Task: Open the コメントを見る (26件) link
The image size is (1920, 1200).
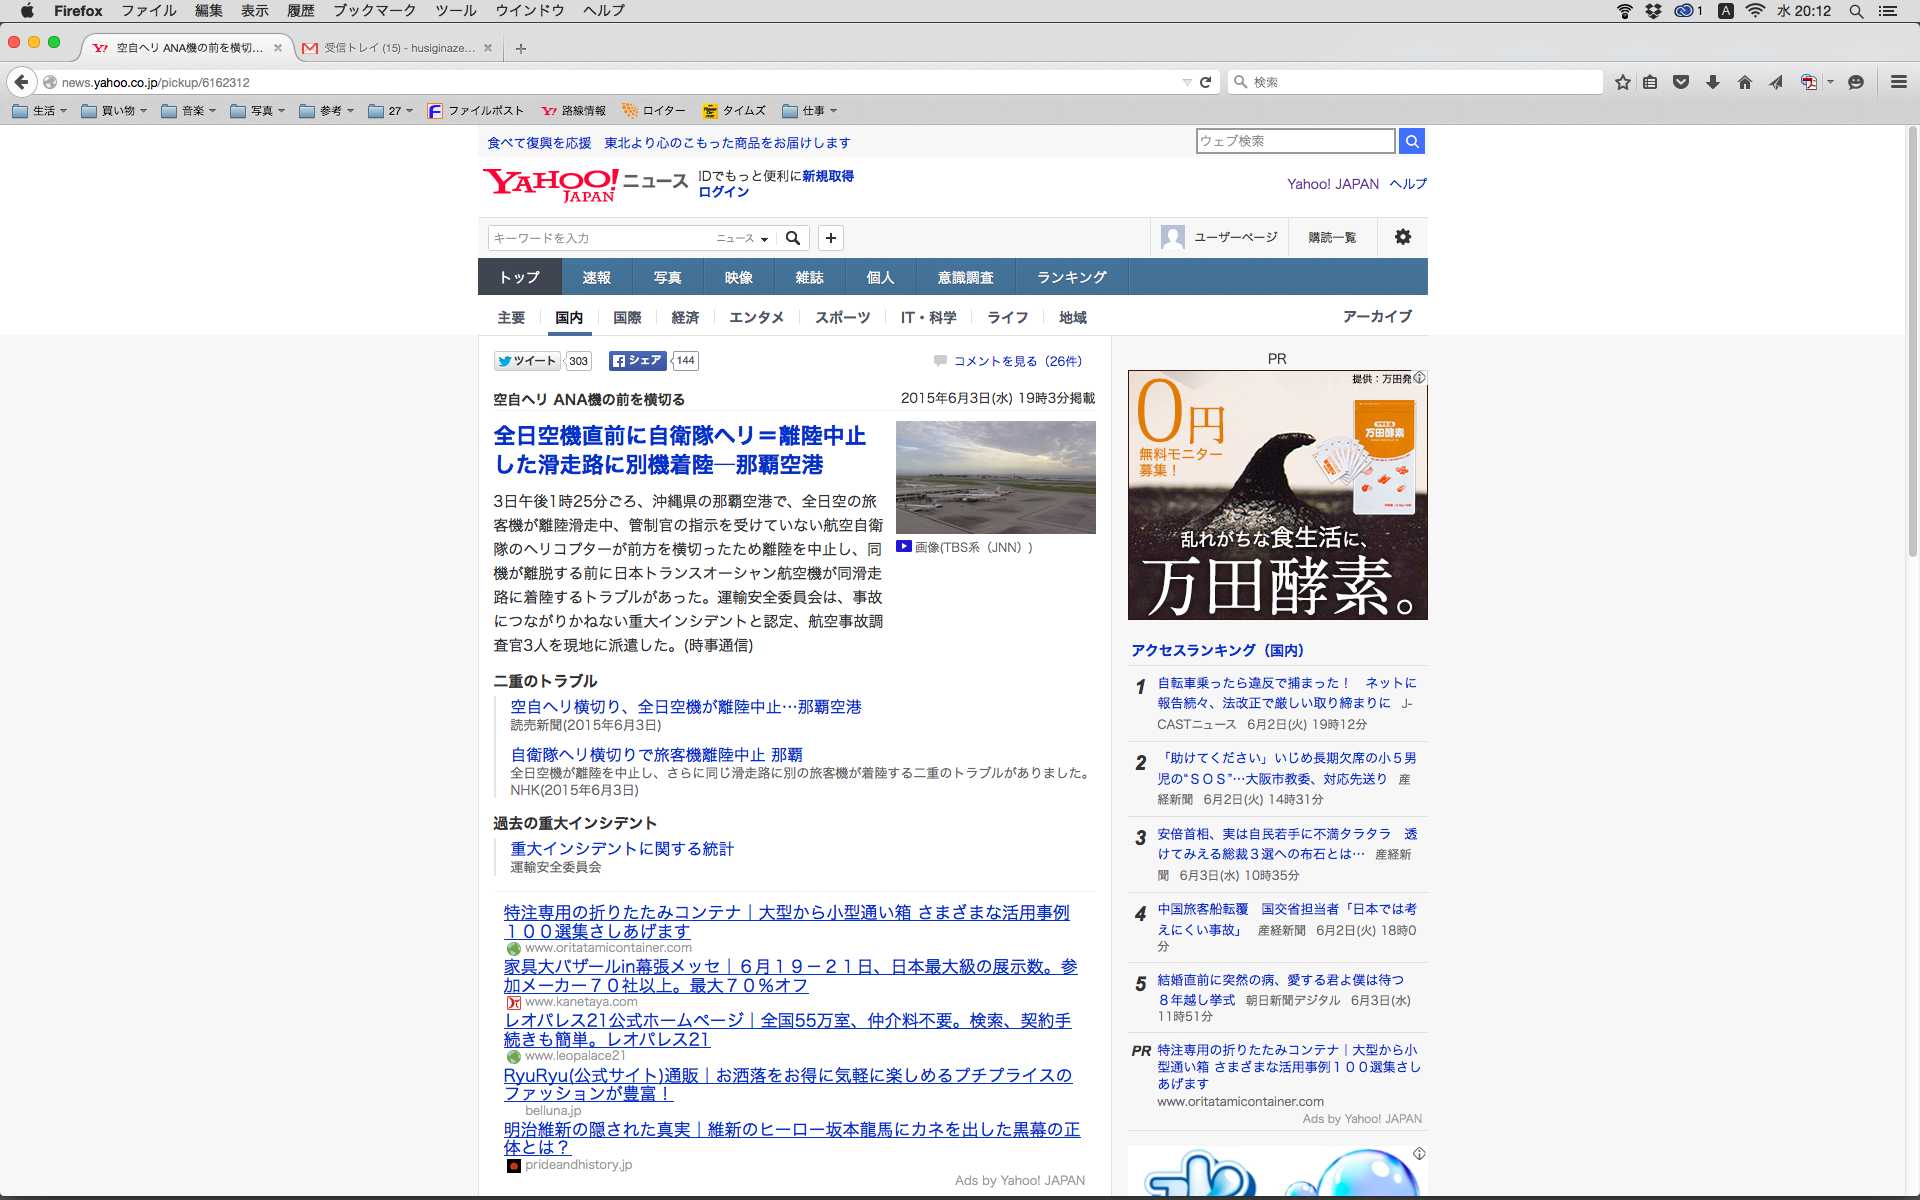Action: point(1017,361)
